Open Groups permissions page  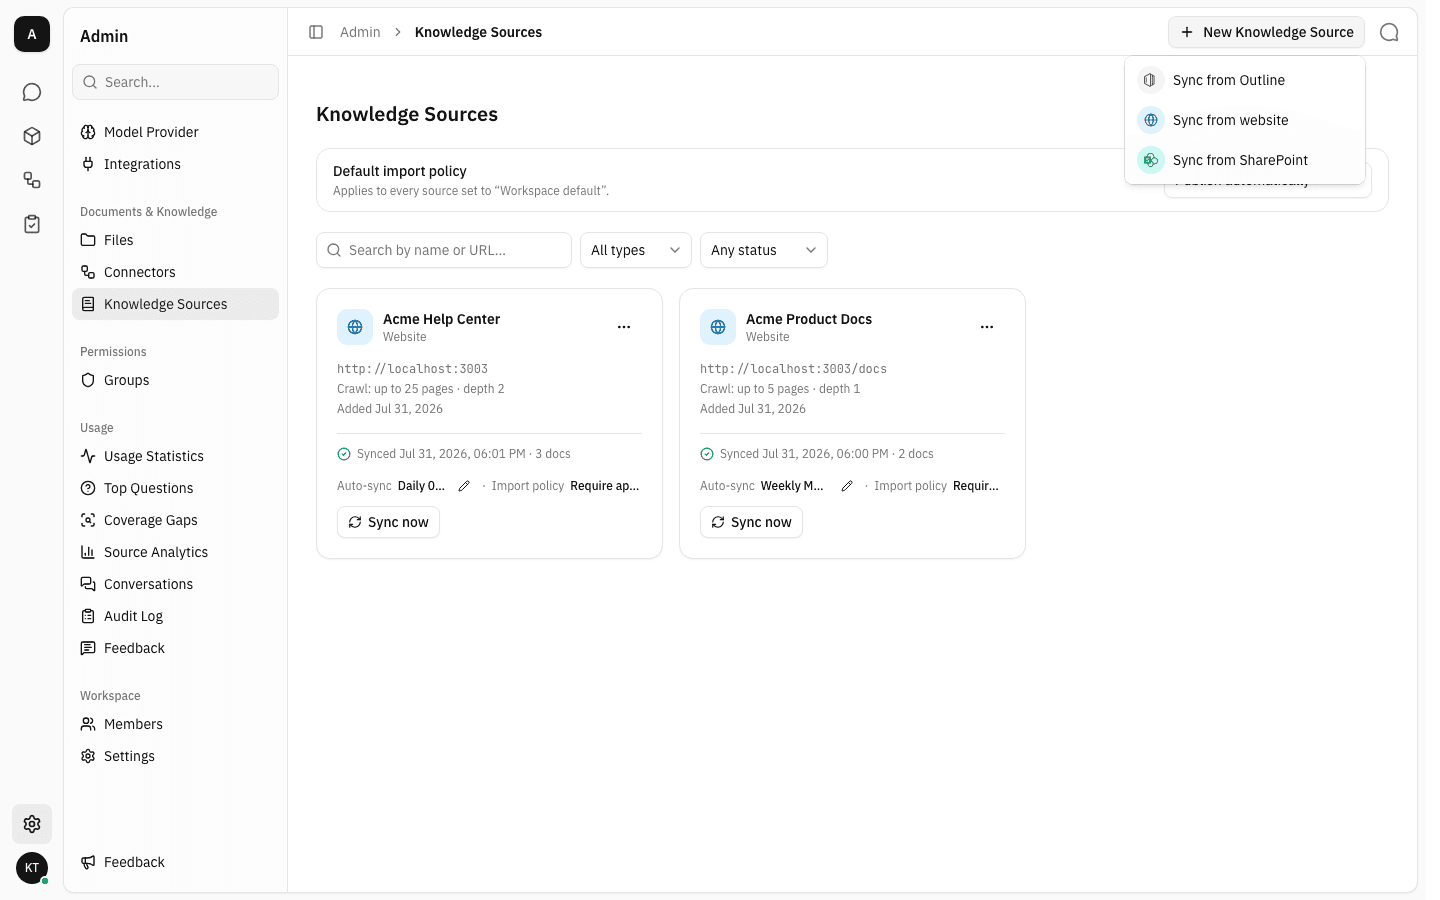pyautogui.click(x=175, y=380)
